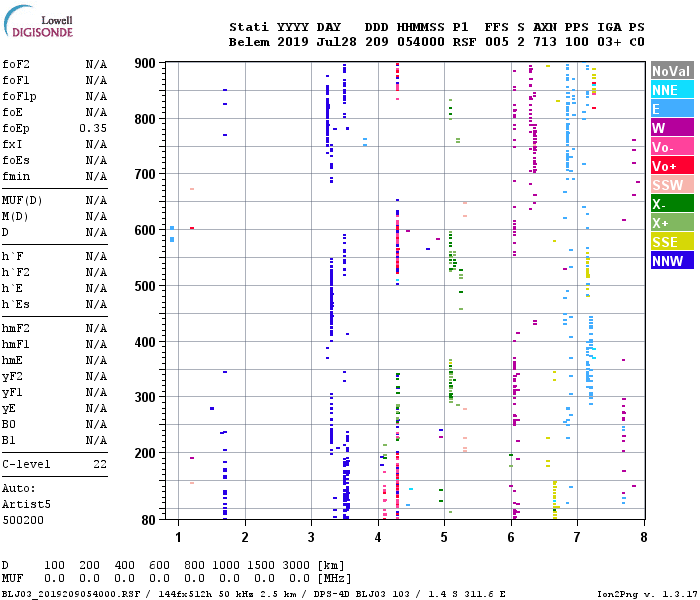Select the X- legend color swatch
Viewport: 700px width, 600px height.
[672, 204]
